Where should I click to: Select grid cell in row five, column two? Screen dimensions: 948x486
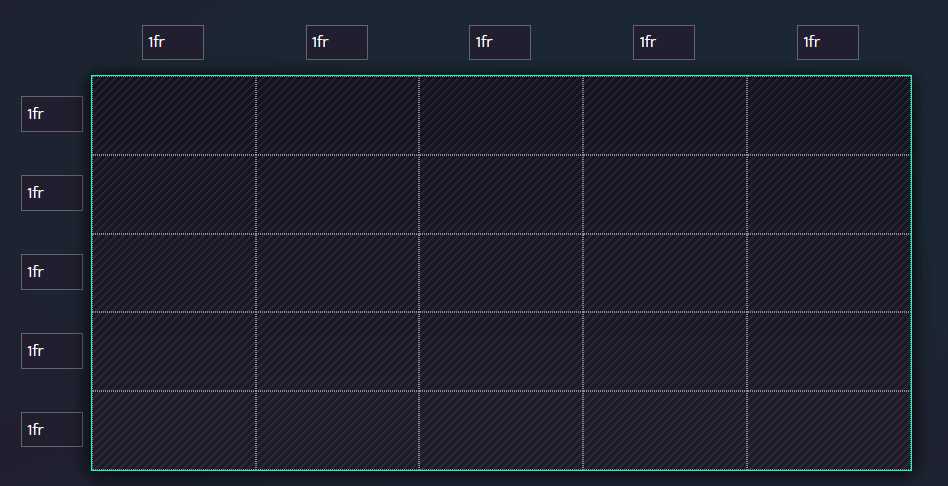(337, 430)
